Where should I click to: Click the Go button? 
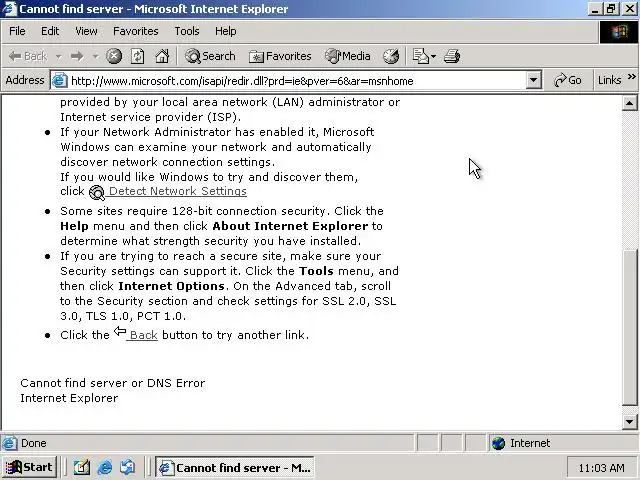click(567, 80)
